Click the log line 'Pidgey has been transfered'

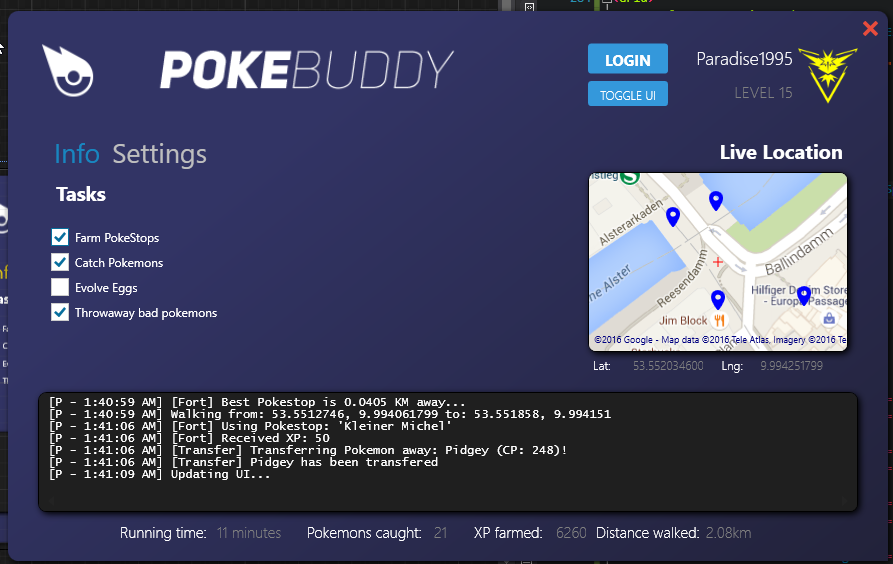(x=244, y=462)
